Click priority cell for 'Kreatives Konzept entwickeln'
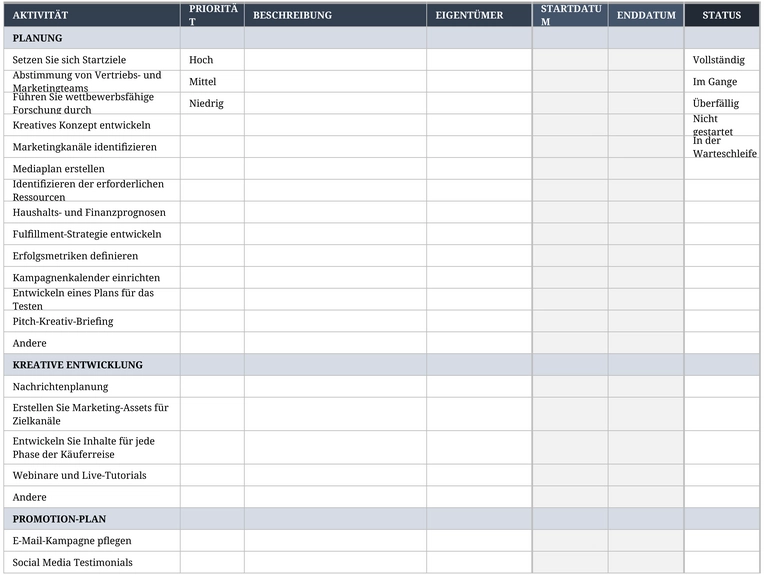Viewport: 764px width, 575px height. (x=212, y=125)
